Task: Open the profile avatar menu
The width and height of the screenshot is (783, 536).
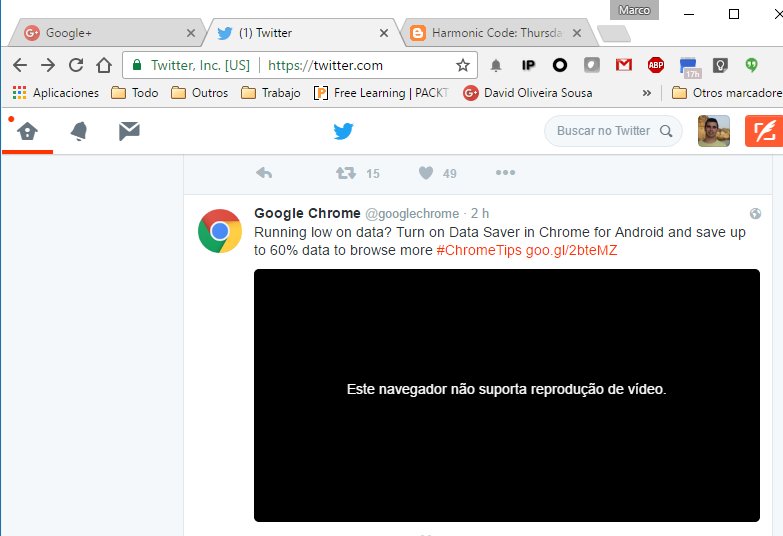Action: [x=714, y=131]
